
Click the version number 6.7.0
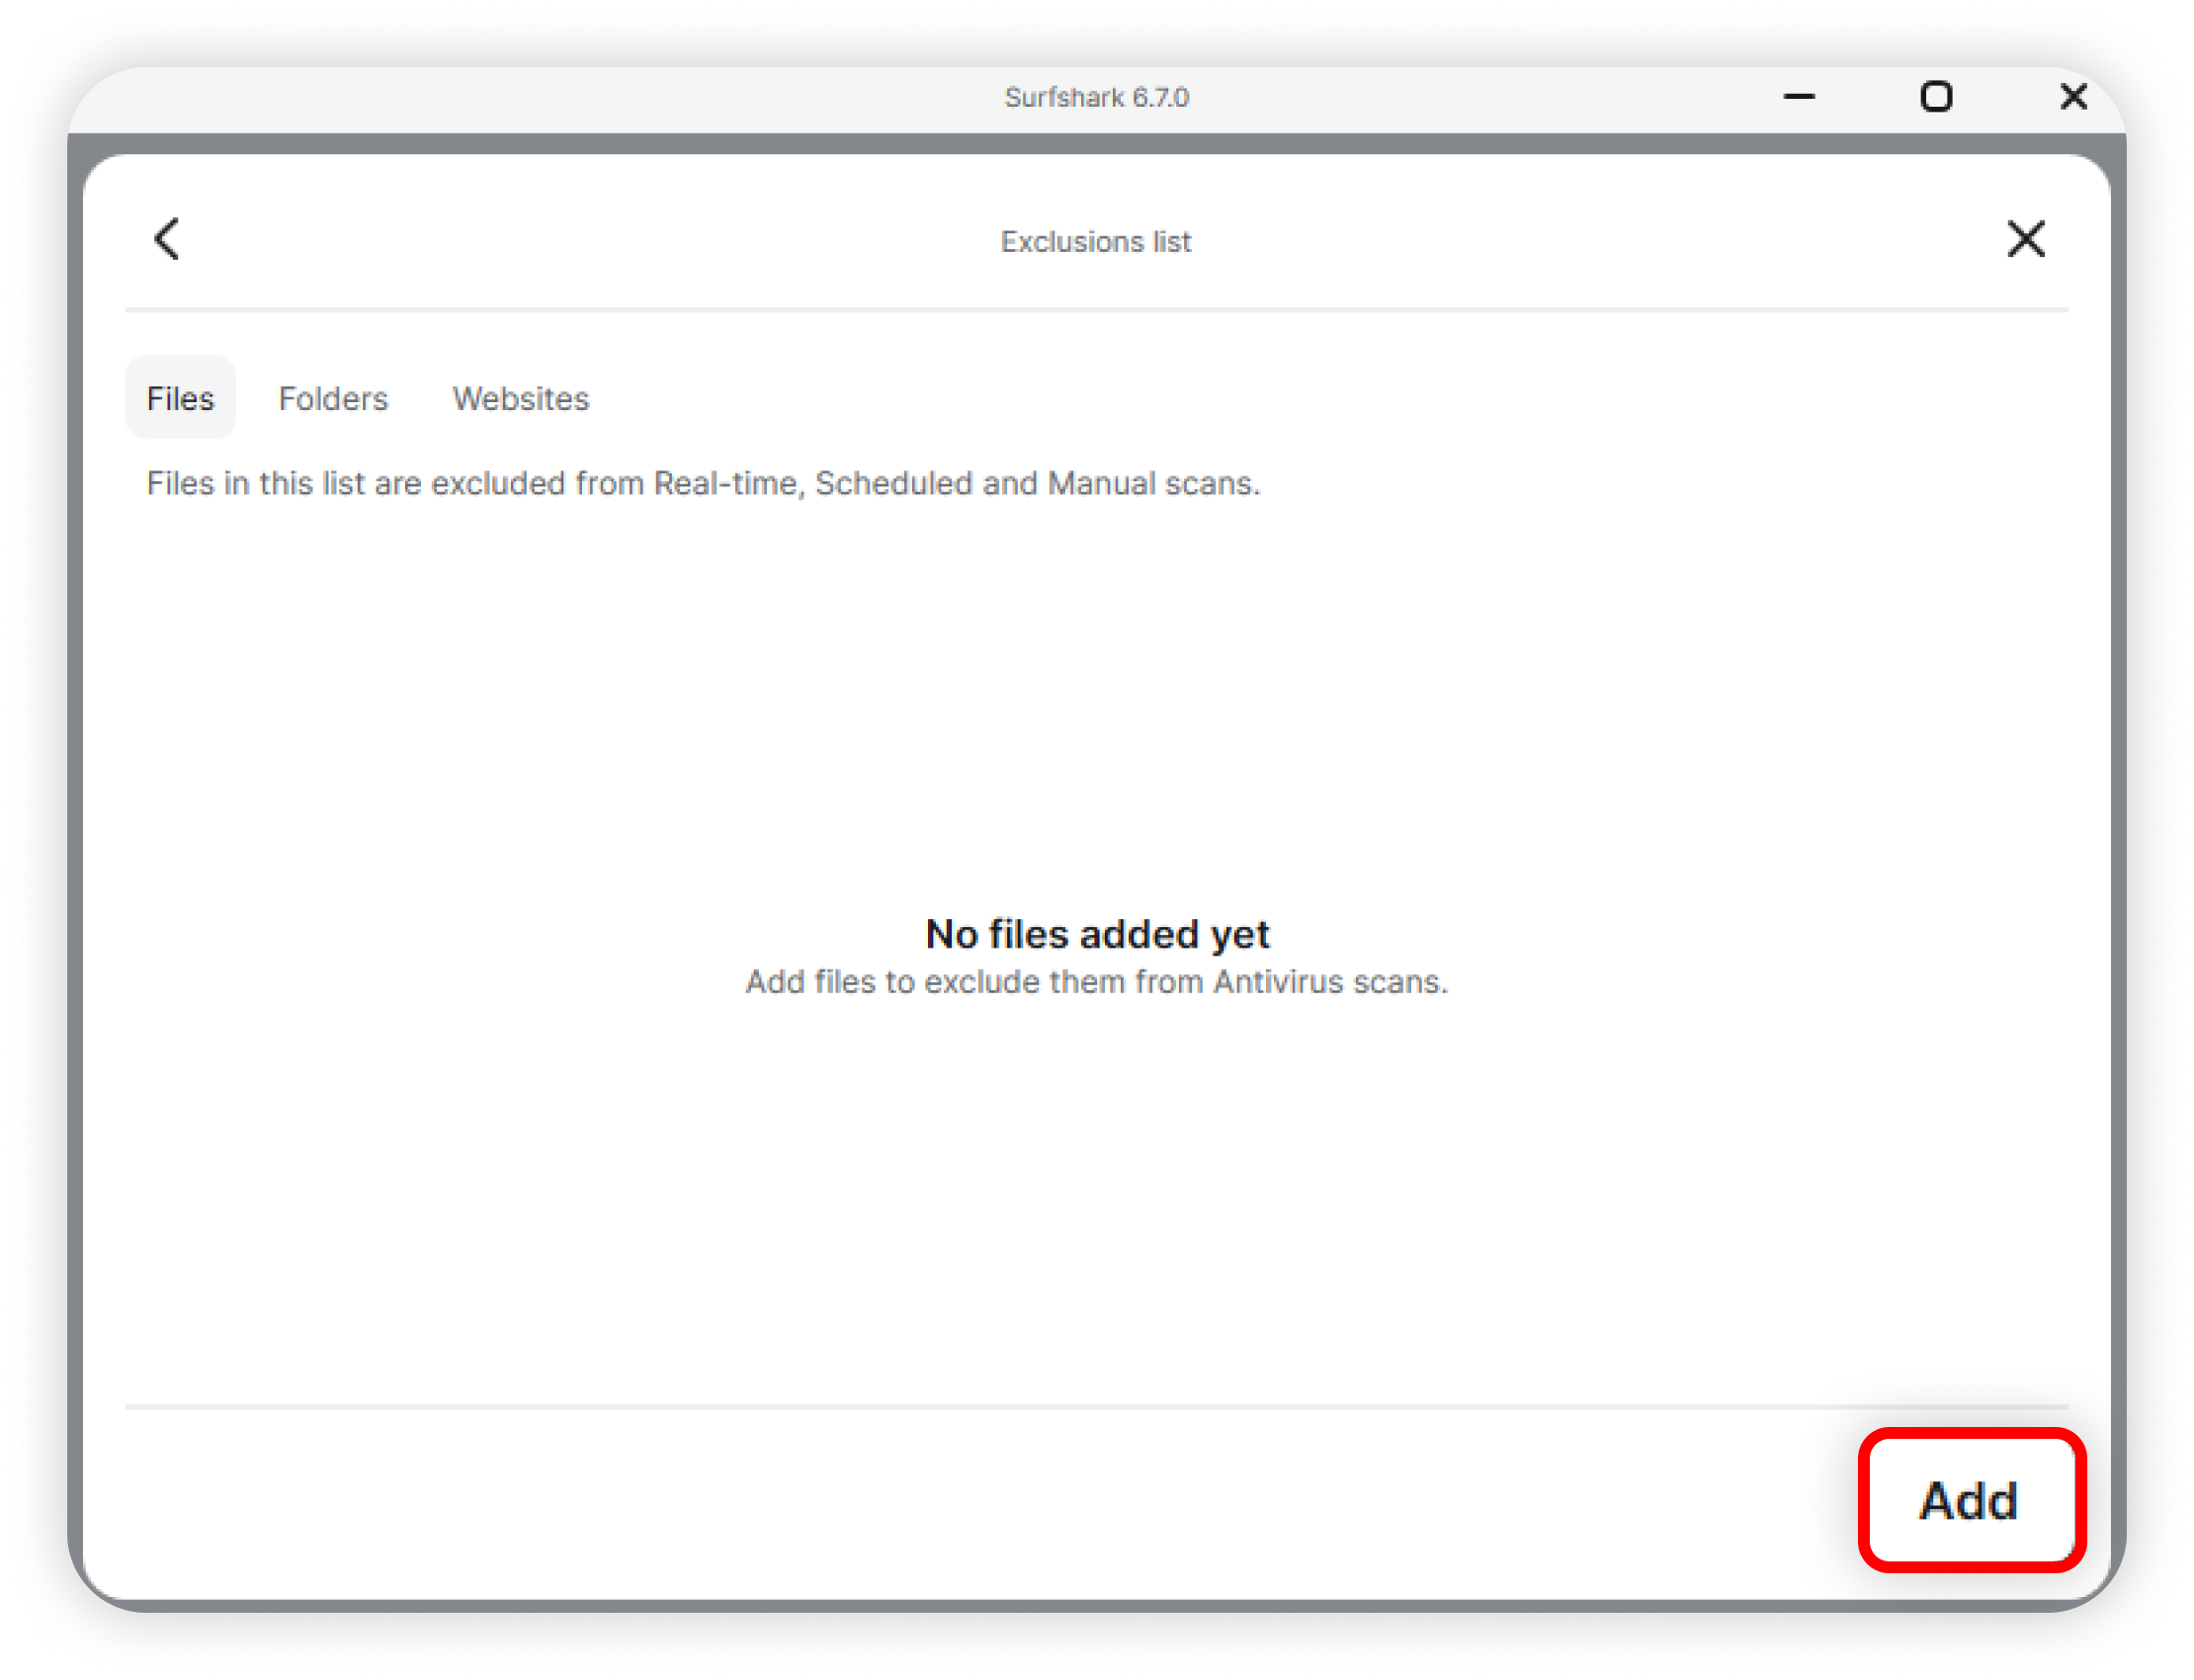1161,97
